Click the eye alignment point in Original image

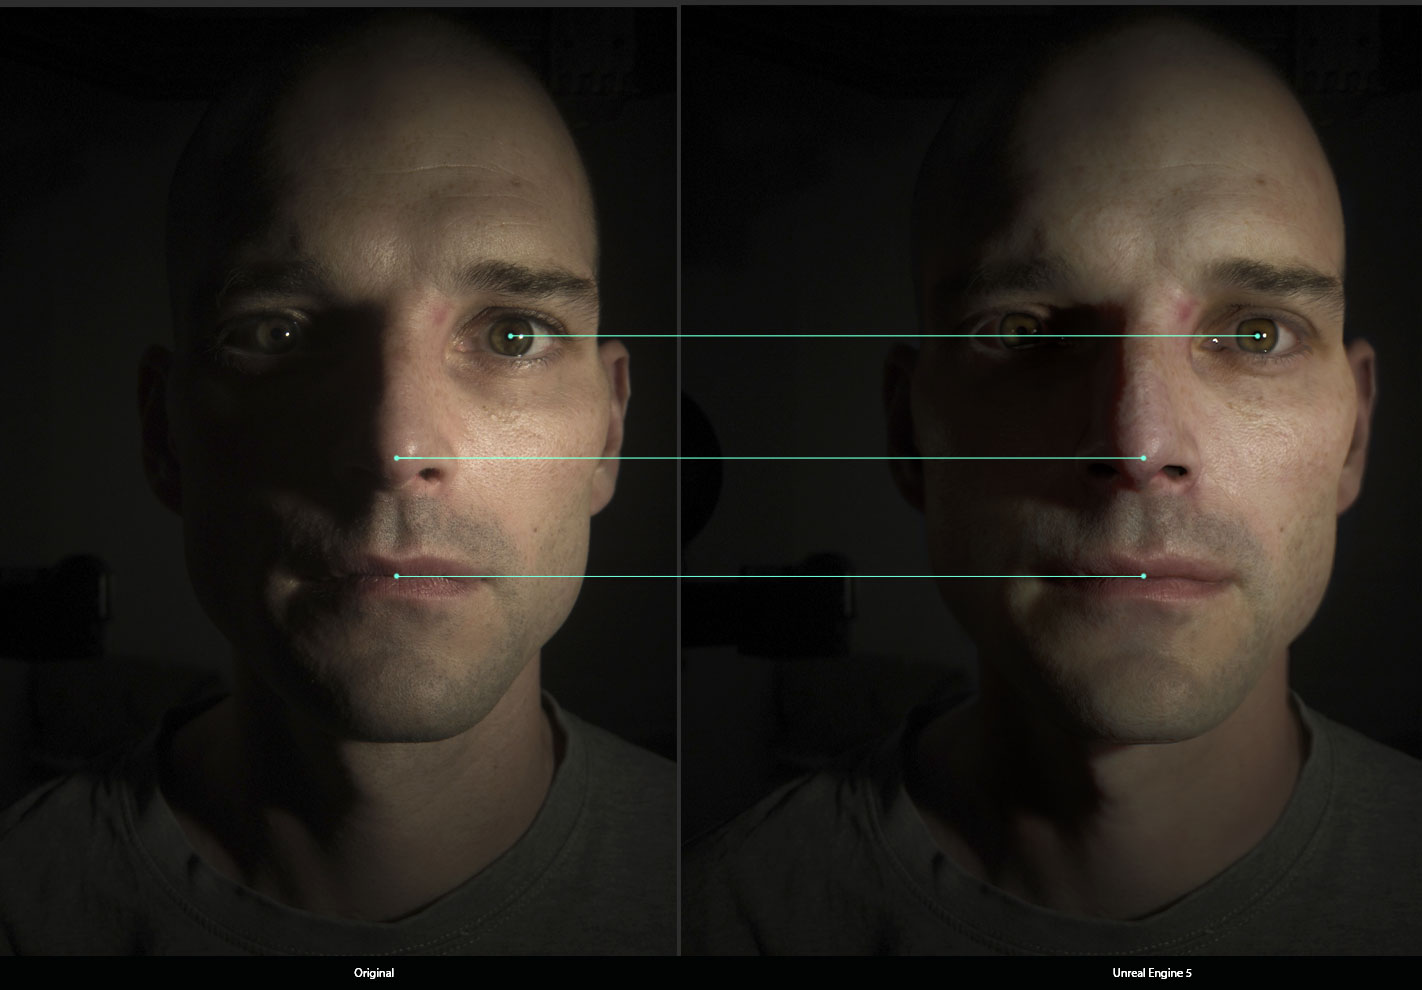click(510, 336)
